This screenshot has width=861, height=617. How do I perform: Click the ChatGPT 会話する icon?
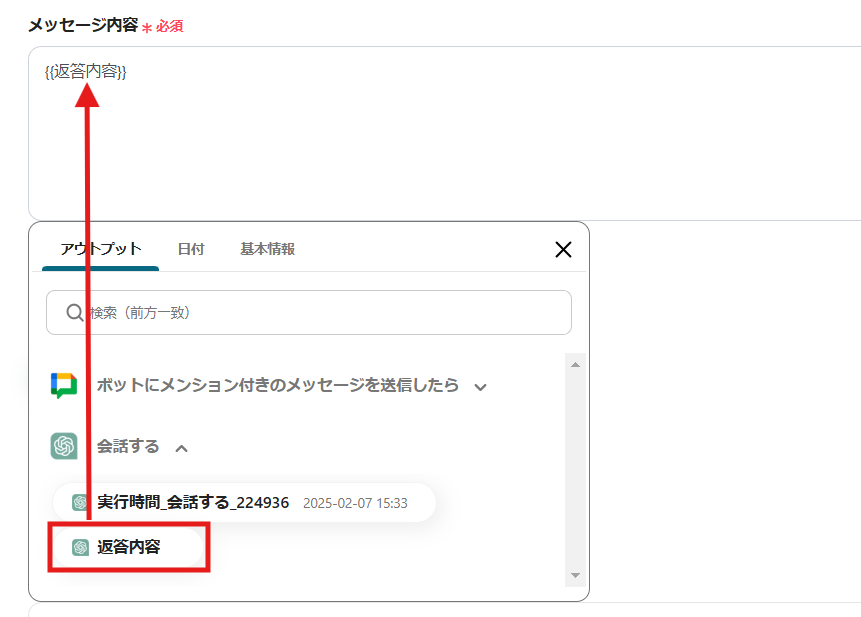[64, 446]
